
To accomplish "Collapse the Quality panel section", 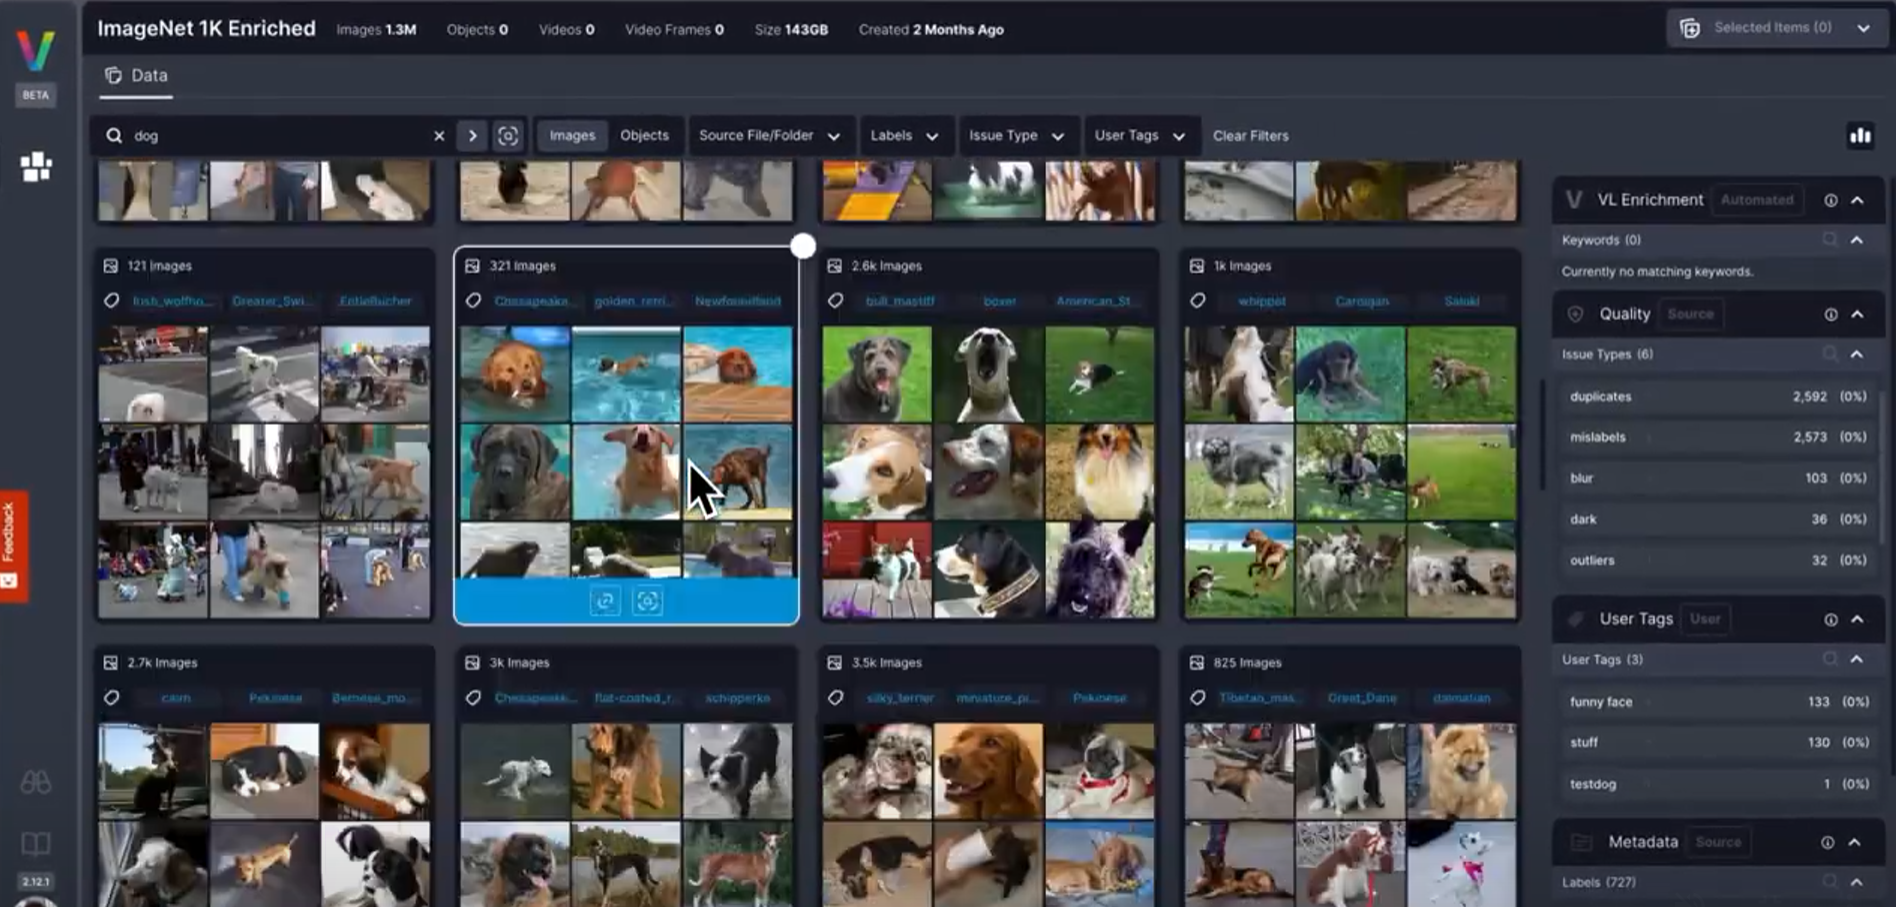I will click(1857, 314).
